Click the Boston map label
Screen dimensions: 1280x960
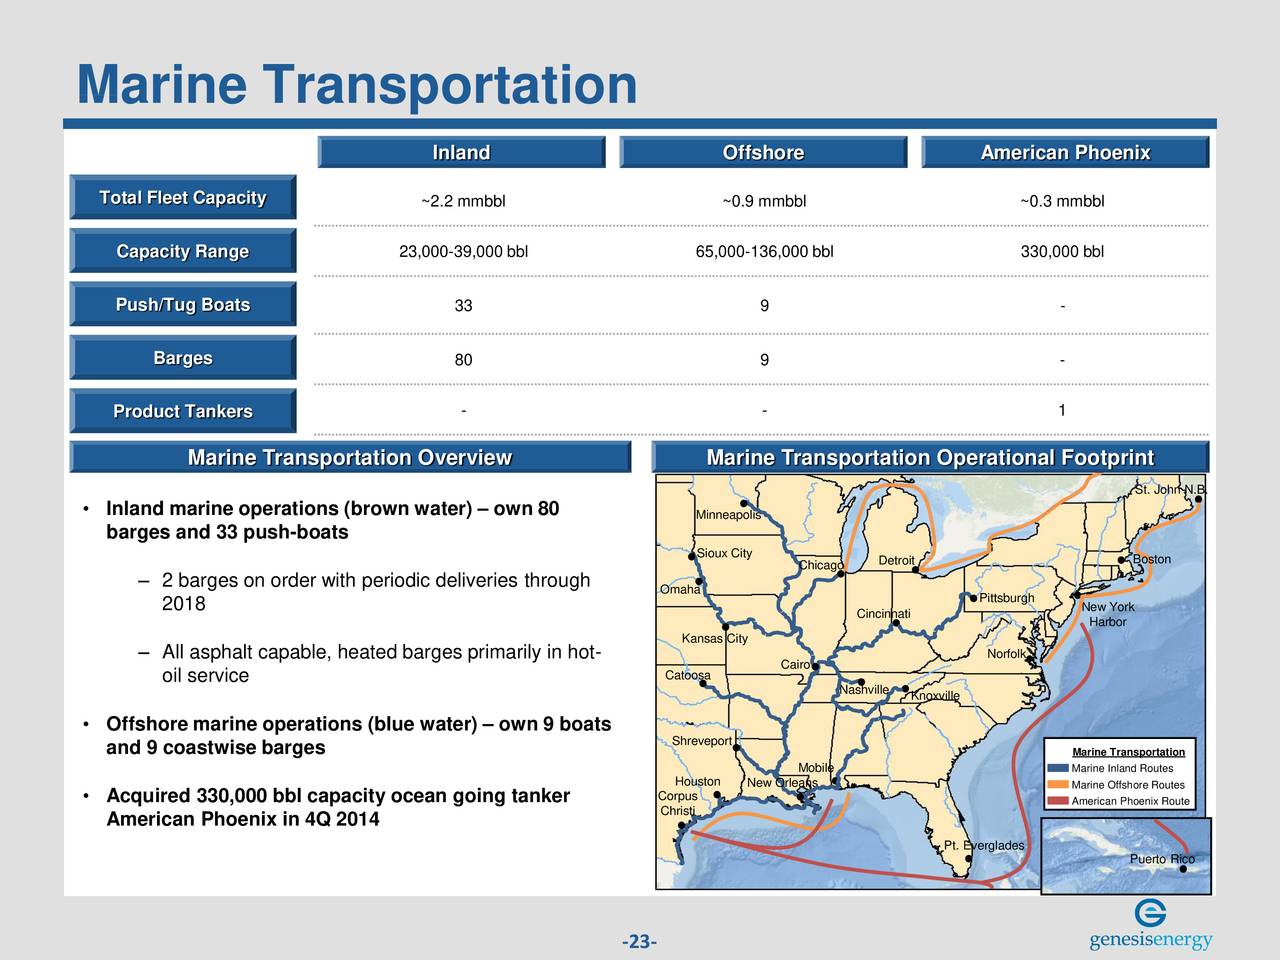pyautogui.click(x=1152, y=559)
